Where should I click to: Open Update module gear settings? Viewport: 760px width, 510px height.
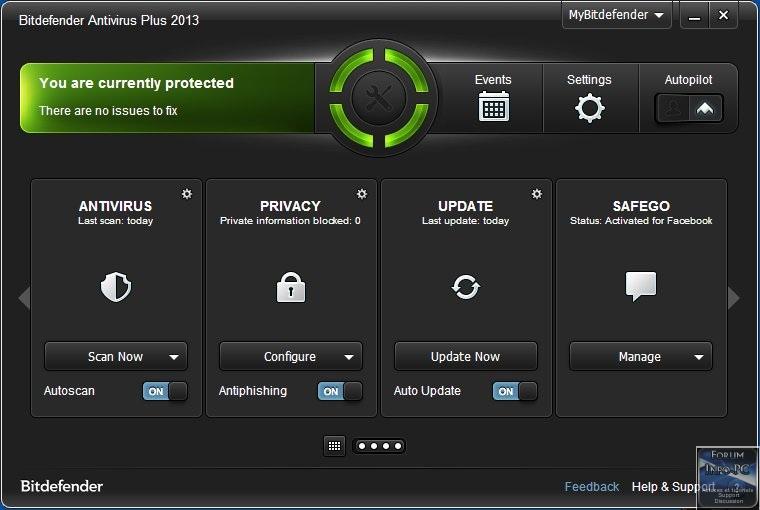point(537,194)
